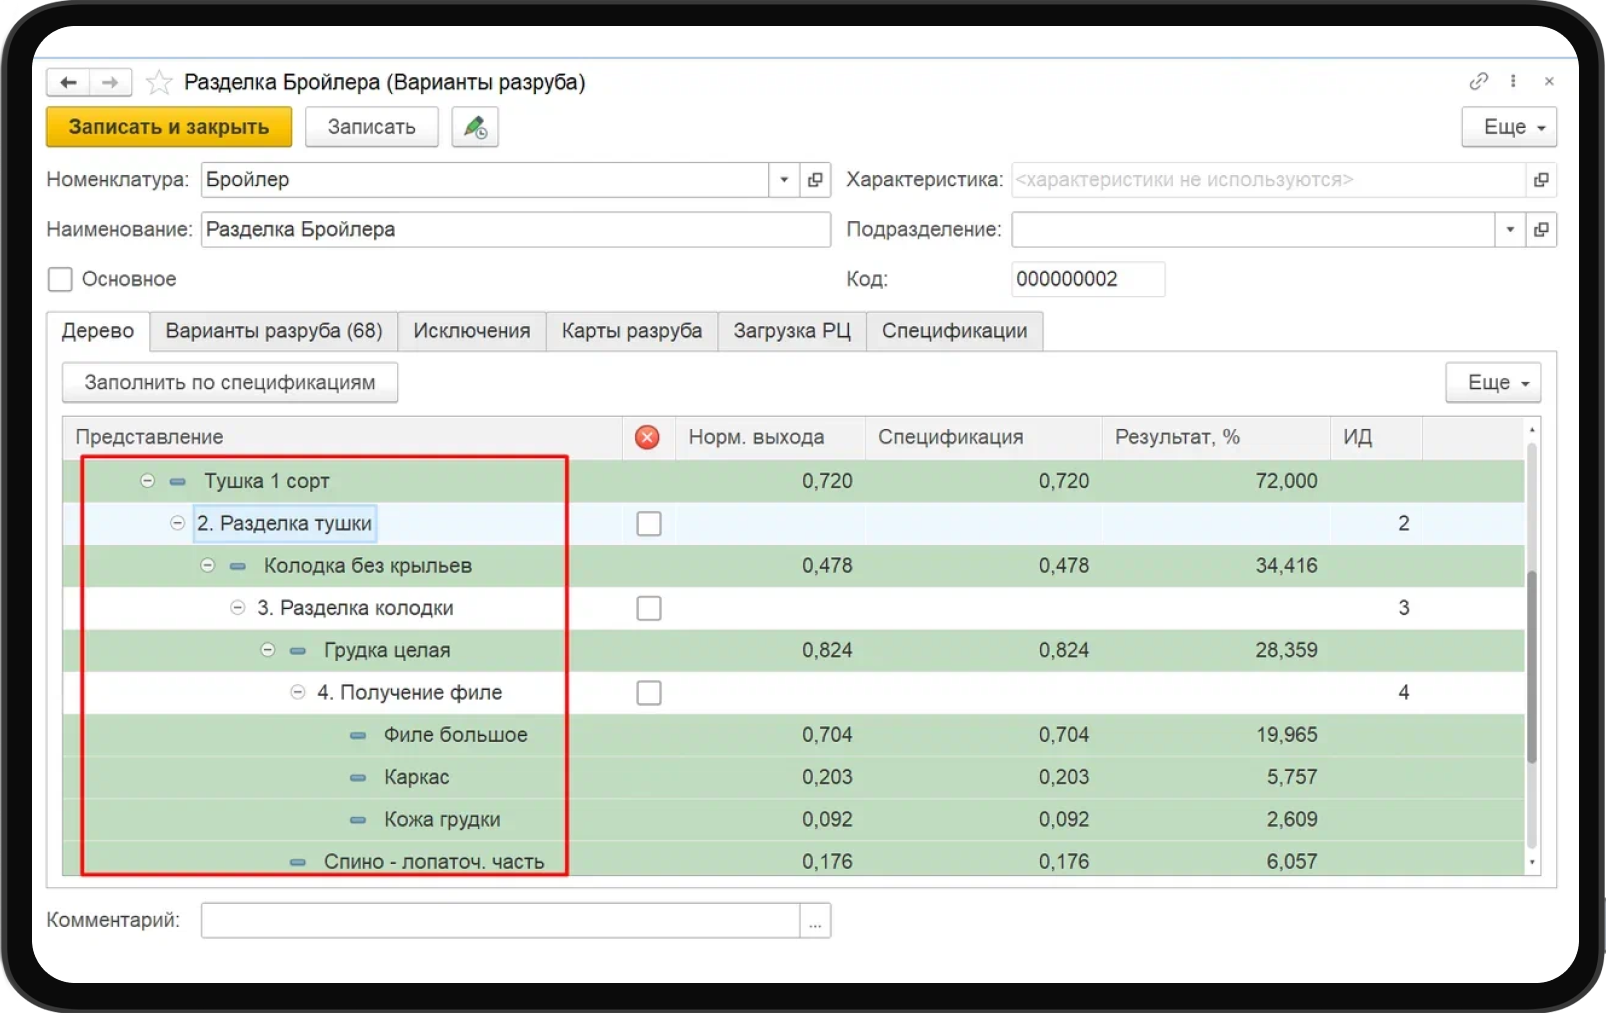The width and height of the screenshot is (1606, 1013).
Task: Click the forward navigation arrow
Action: [110, 82]
